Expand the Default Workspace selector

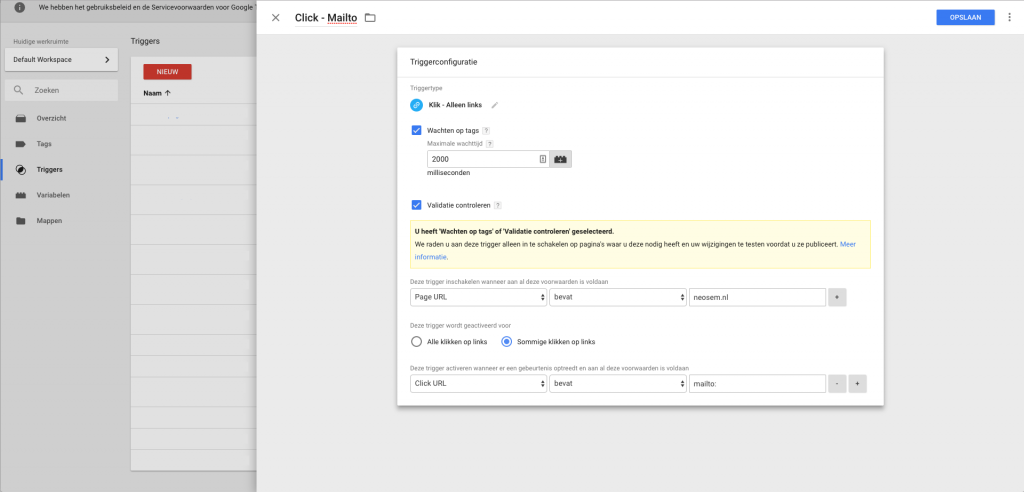pos(61,59)
